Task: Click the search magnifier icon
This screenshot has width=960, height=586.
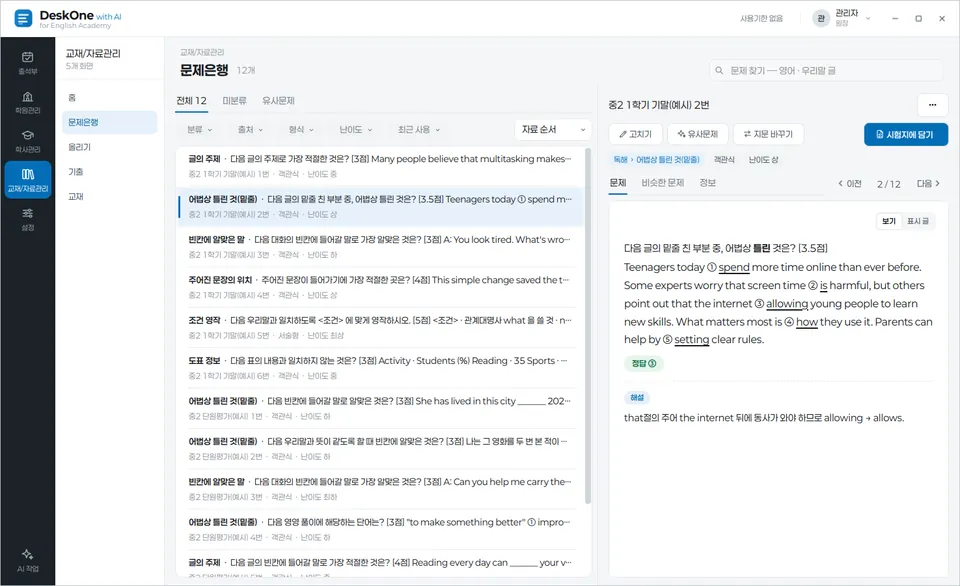Action: (x=719, y=70)
